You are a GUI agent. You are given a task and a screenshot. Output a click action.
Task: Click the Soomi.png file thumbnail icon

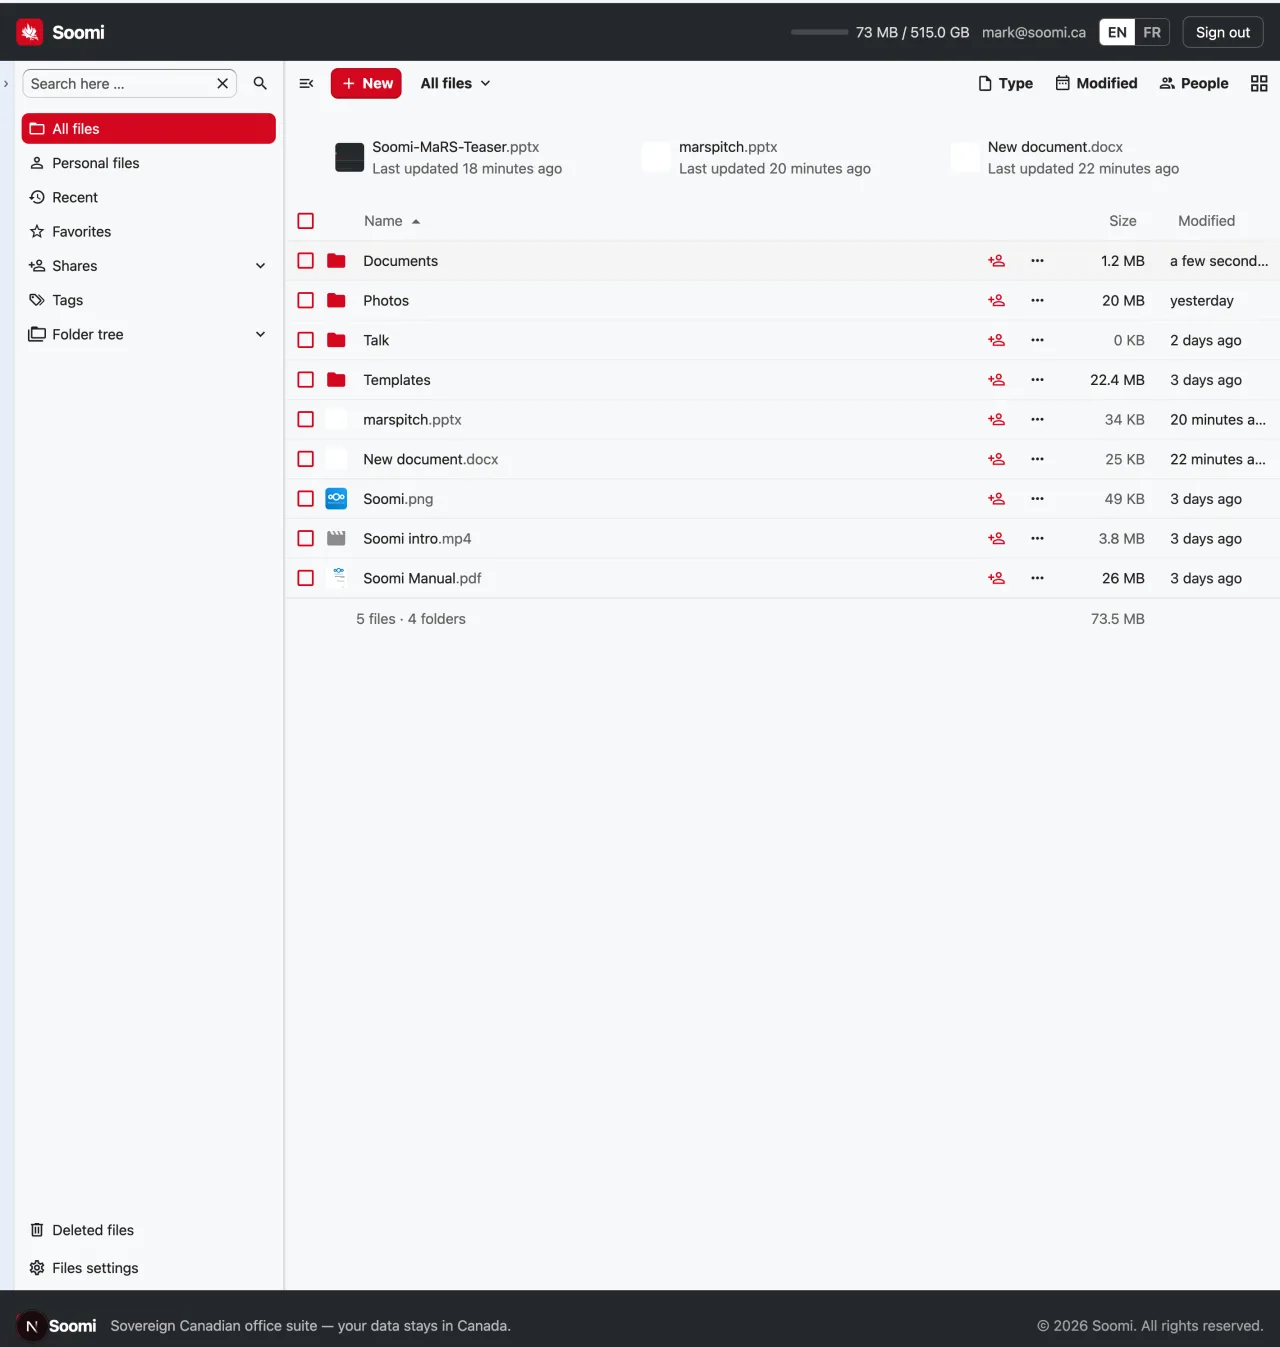336,499
